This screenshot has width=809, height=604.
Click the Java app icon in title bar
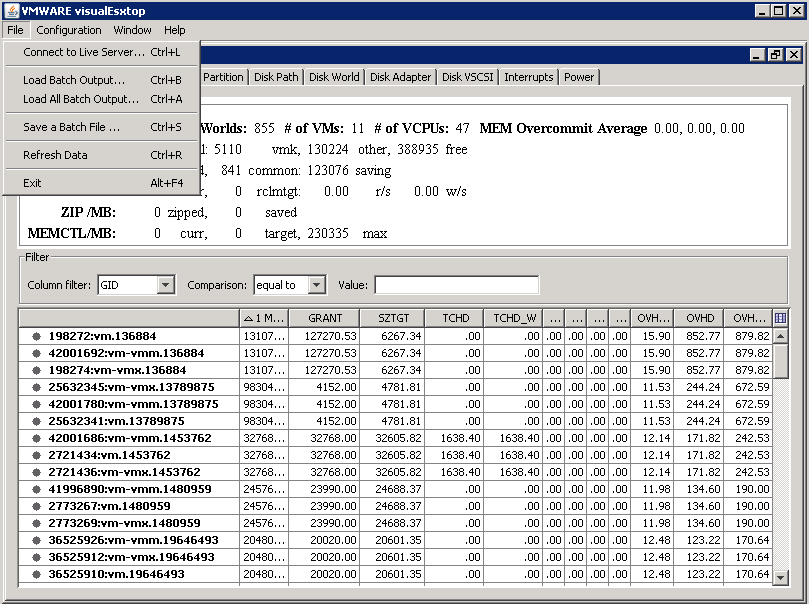pos(11,10)
